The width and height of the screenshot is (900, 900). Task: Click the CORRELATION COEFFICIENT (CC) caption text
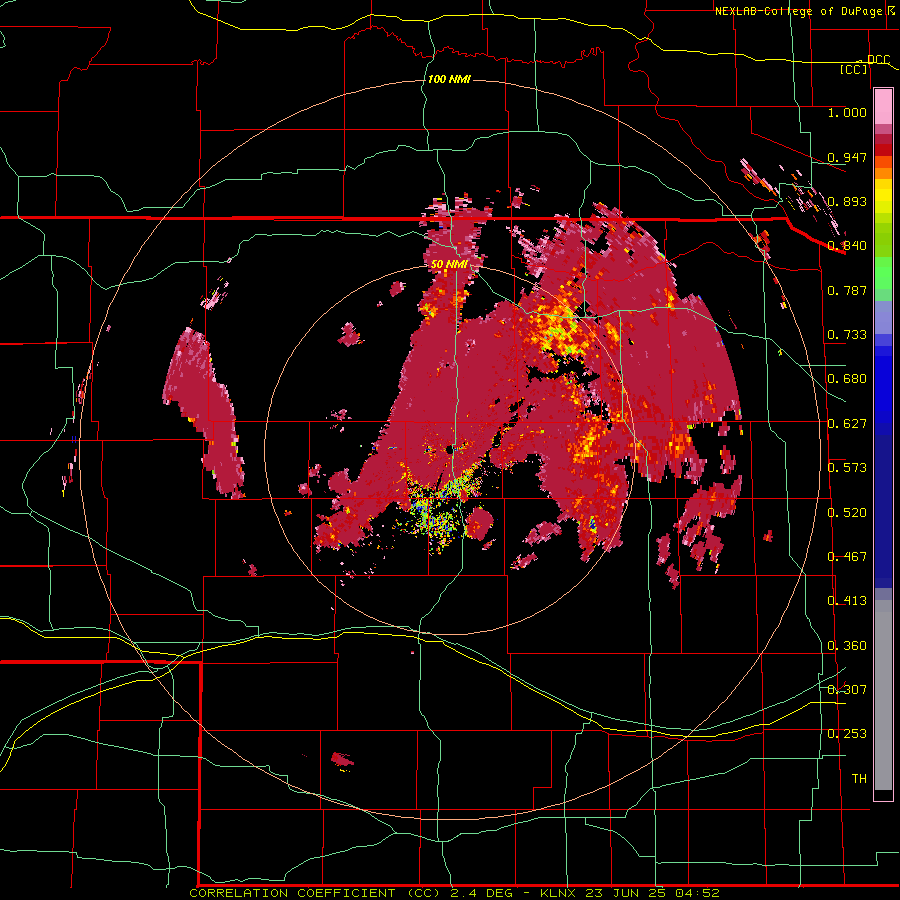(x=315, y=893)
